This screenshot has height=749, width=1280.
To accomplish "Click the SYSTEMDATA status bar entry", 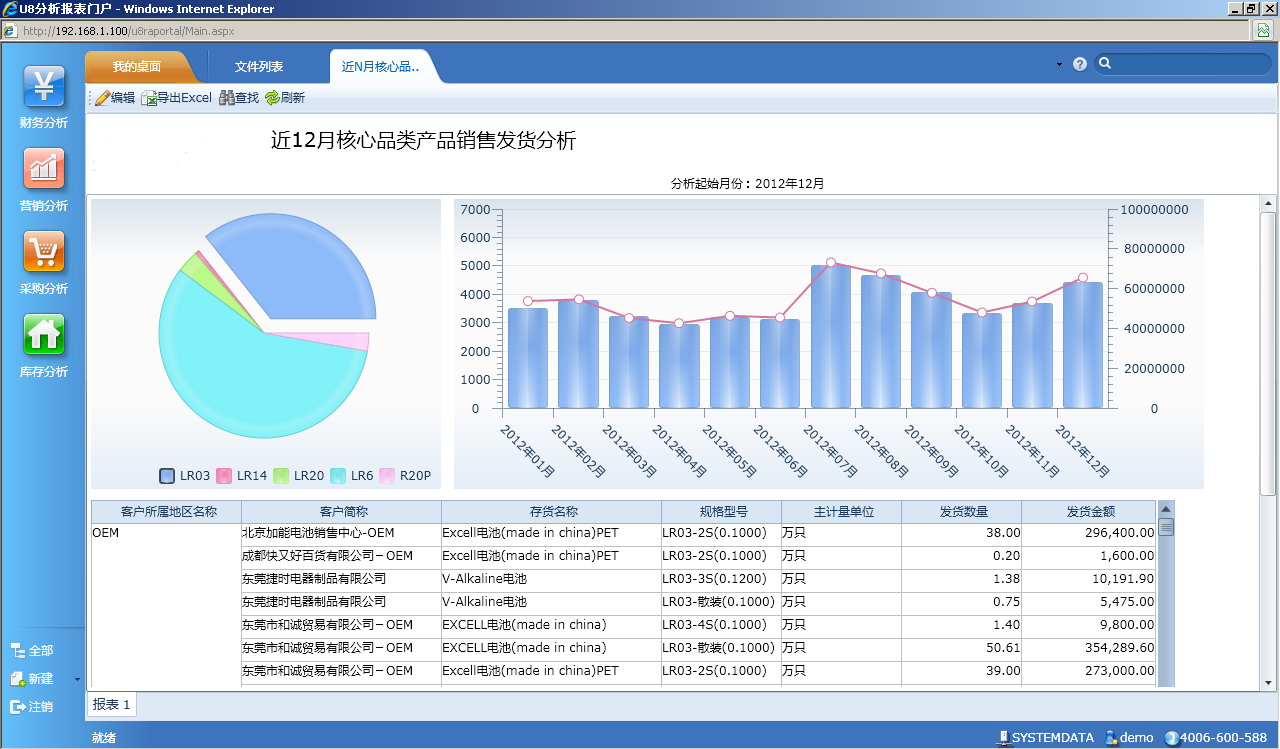I will click(x=1046, y=738).
